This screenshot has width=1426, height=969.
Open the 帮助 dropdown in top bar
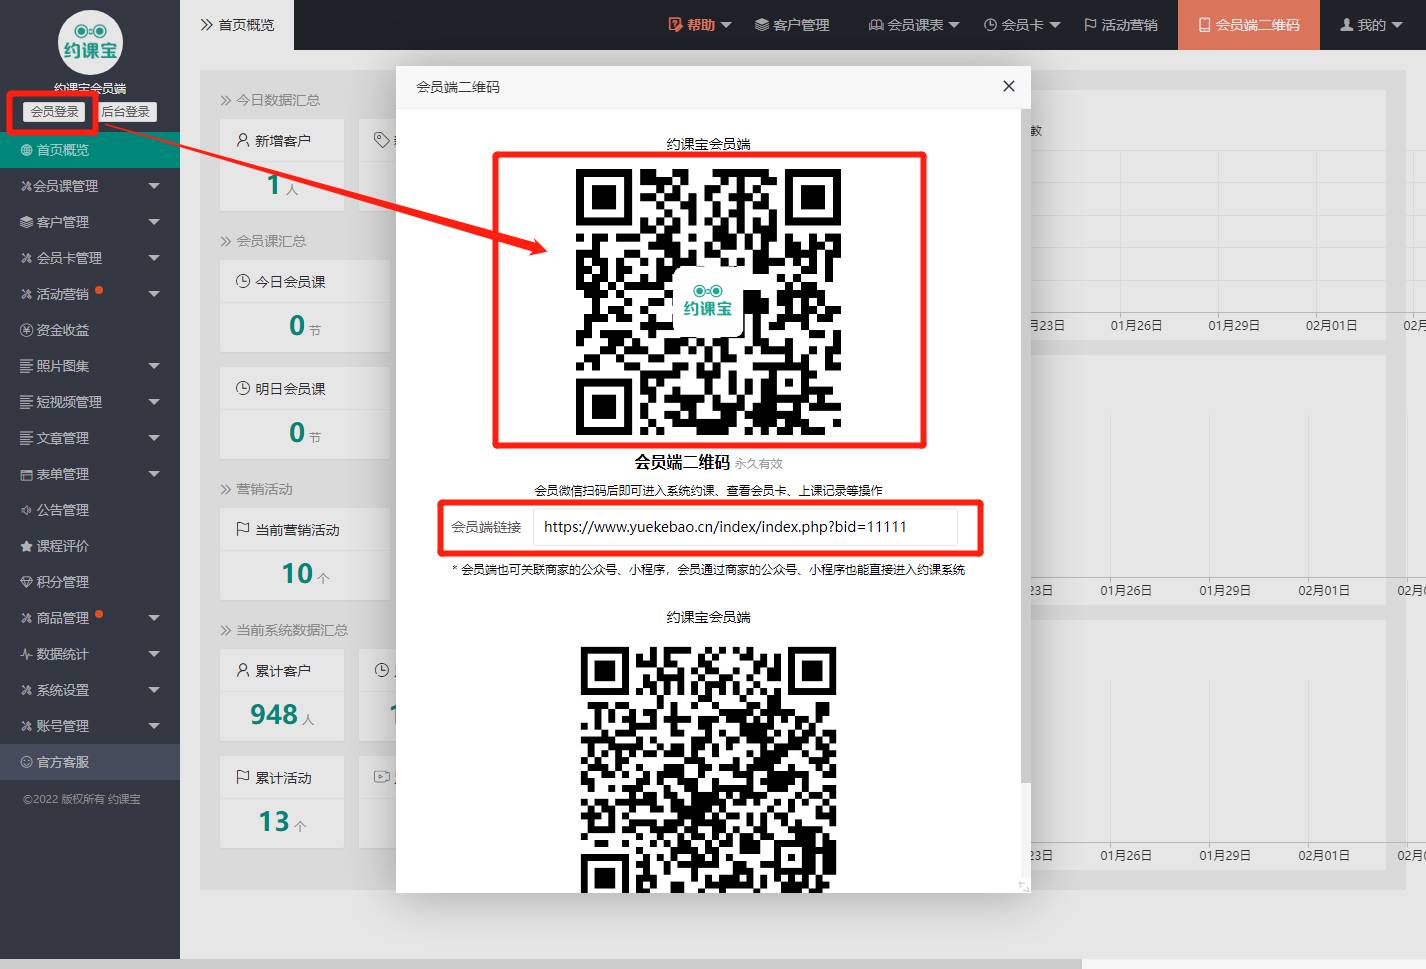tap(700, 25)
